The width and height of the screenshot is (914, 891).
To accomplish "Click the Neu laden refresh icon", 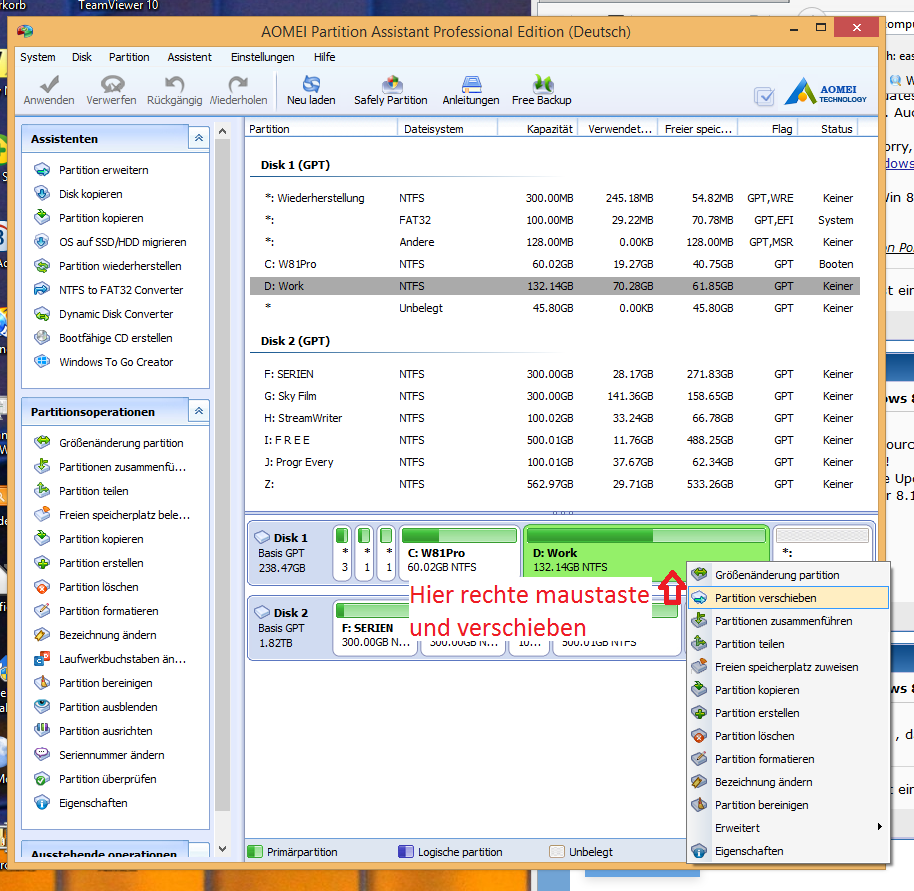I will (x=311, y=85).
